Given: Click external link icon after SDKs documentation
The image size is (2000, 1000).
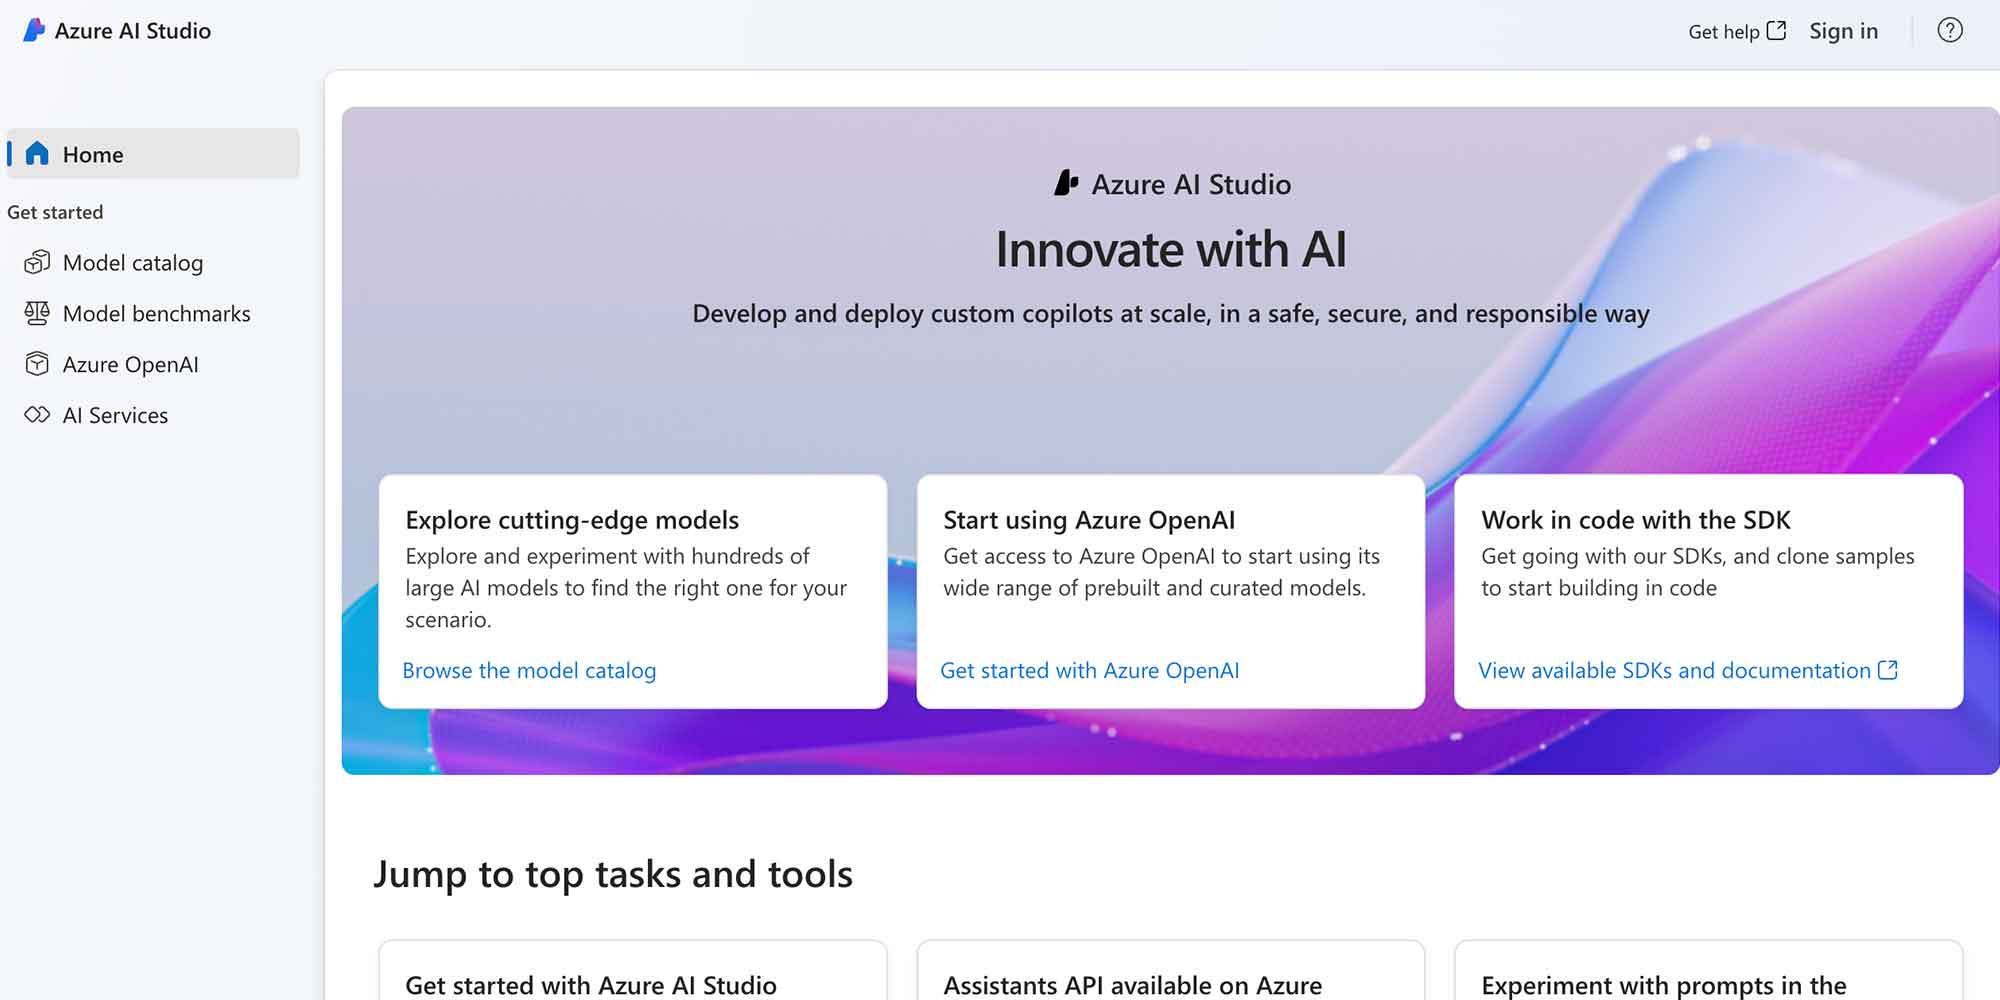Looking at the screenshot, I should coord(1887,670).
